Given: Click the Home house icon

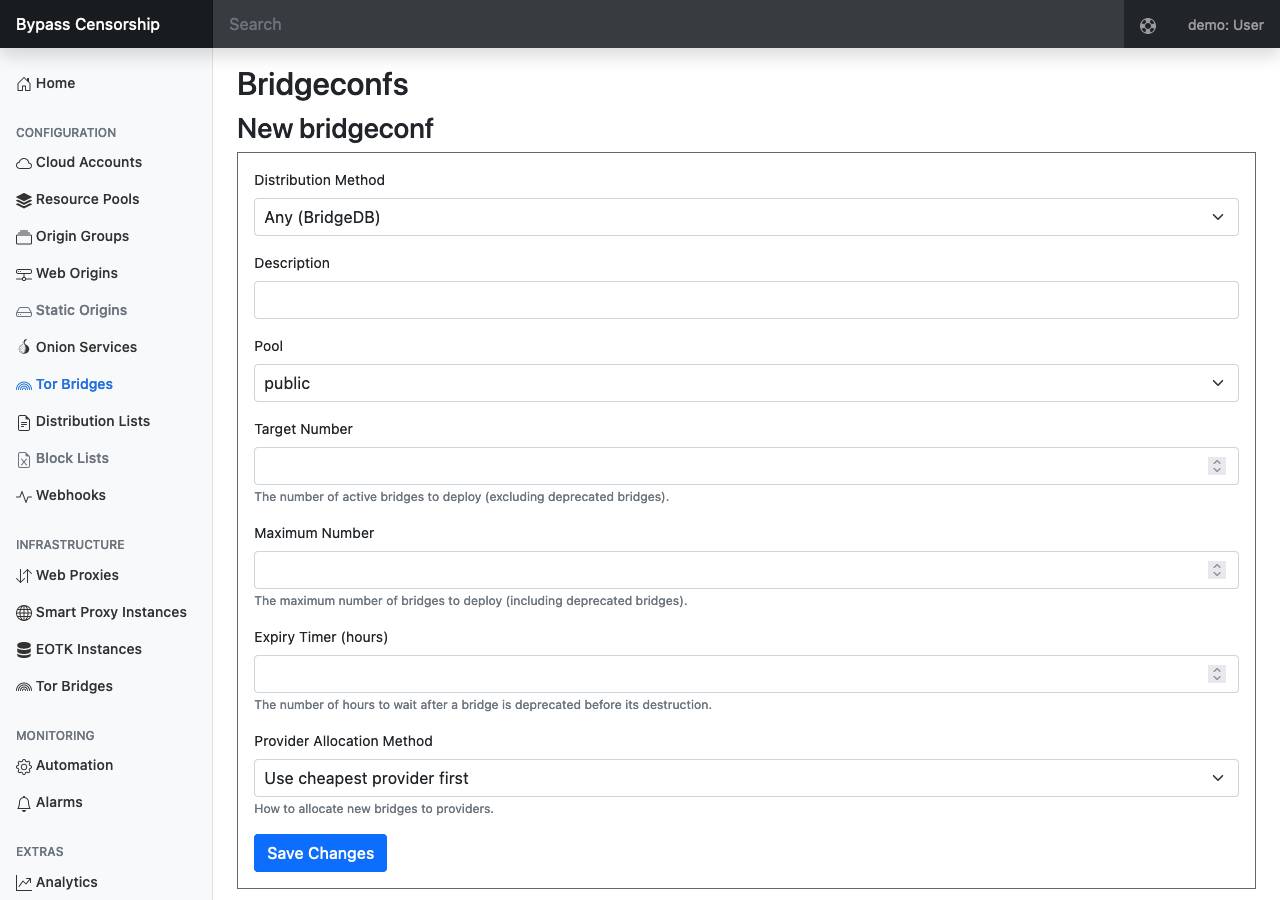Looking at the screenshot, I should (x=24, y=84).
